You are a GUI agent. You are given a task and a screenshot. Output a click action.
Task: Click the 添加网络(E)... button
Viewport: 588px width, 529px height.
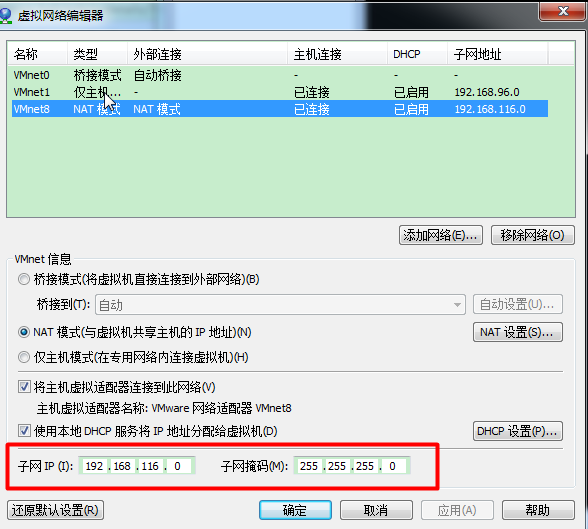(x=441, y=235)
